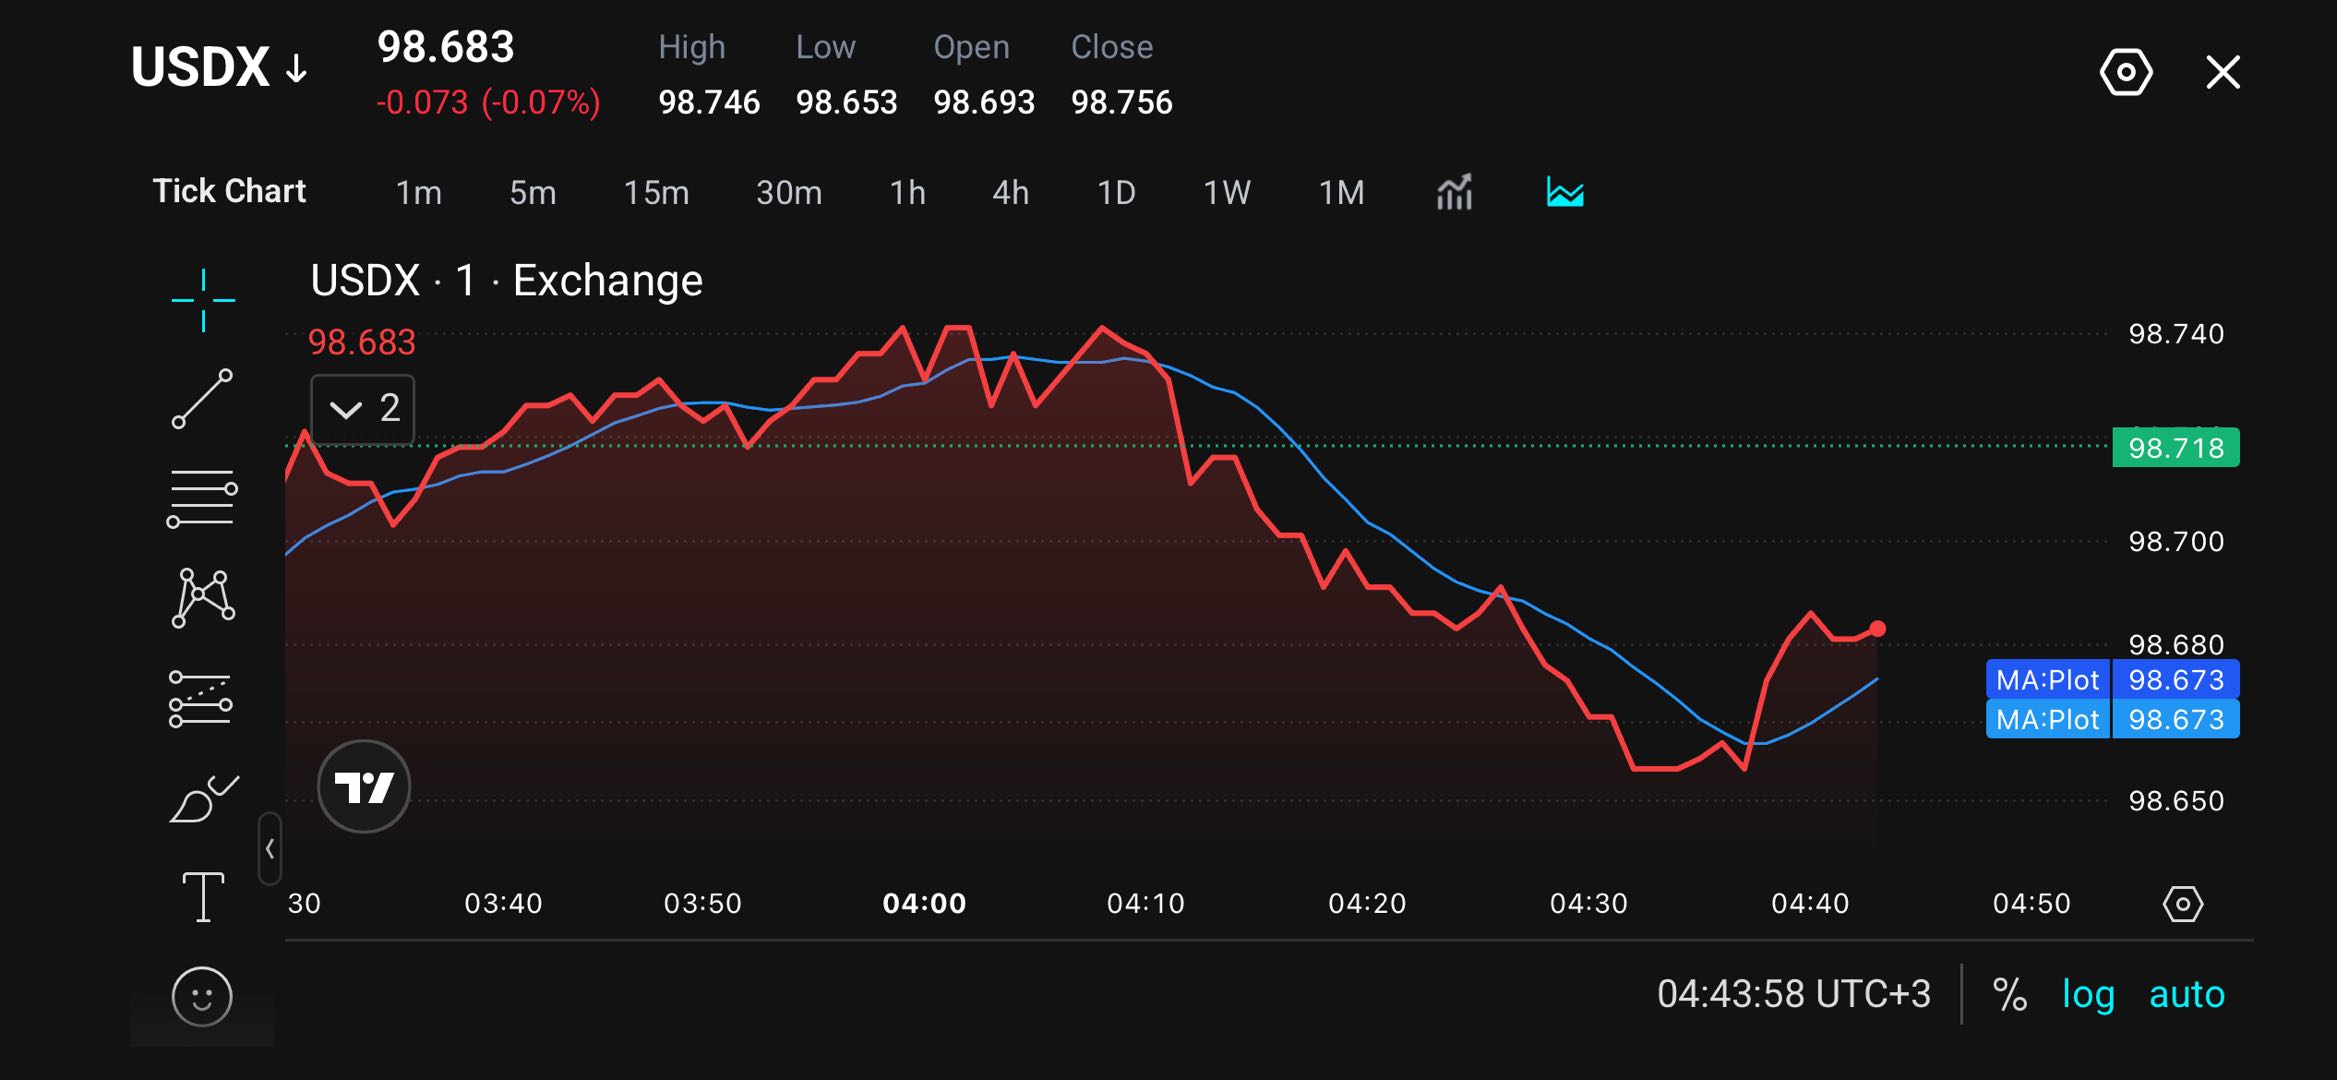Expand the indicator legend showing 2

click(x=363, y=409)
